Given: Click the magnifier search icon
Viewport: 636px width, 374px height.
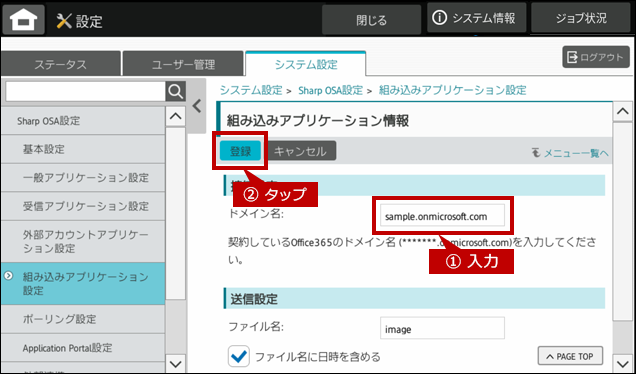Looking at the screenshot, I should tap(176, 92).
